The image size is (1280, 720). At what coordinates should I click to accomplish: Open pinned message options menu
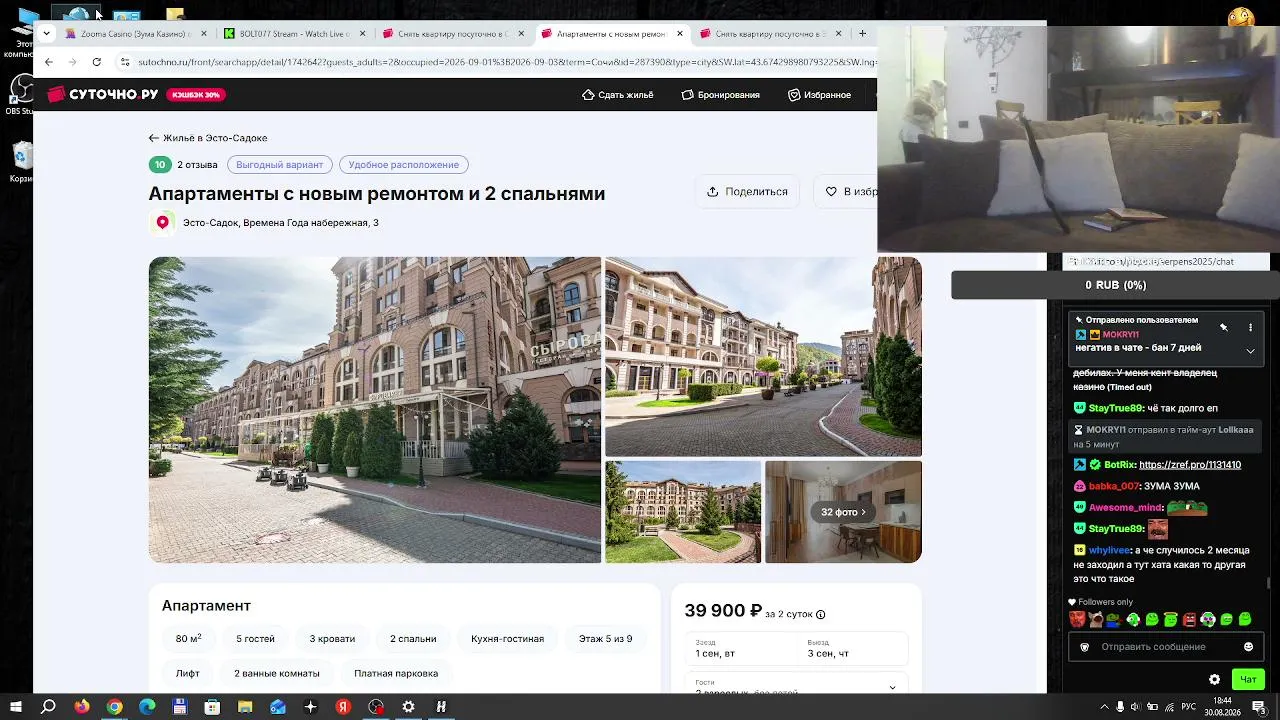coord(1250,328)
